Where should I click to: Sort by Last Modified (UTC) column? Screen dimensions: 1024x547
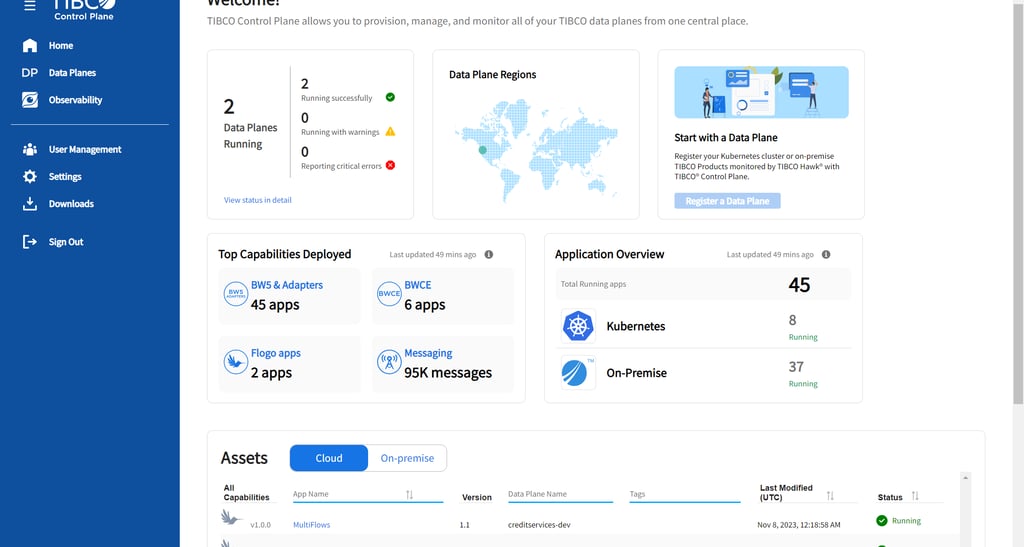tap(830, 496)
